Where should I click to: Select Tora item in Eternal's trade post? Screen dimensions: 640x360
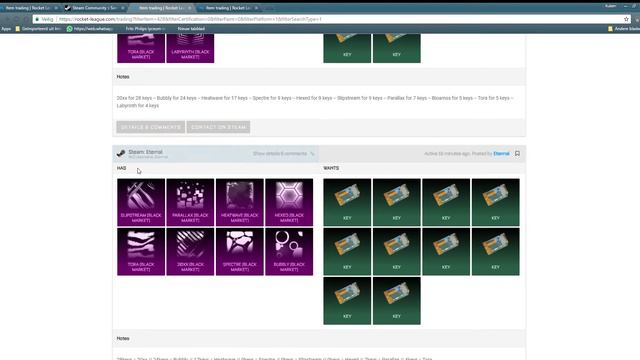pyautogui.click(x=141, y=251)
